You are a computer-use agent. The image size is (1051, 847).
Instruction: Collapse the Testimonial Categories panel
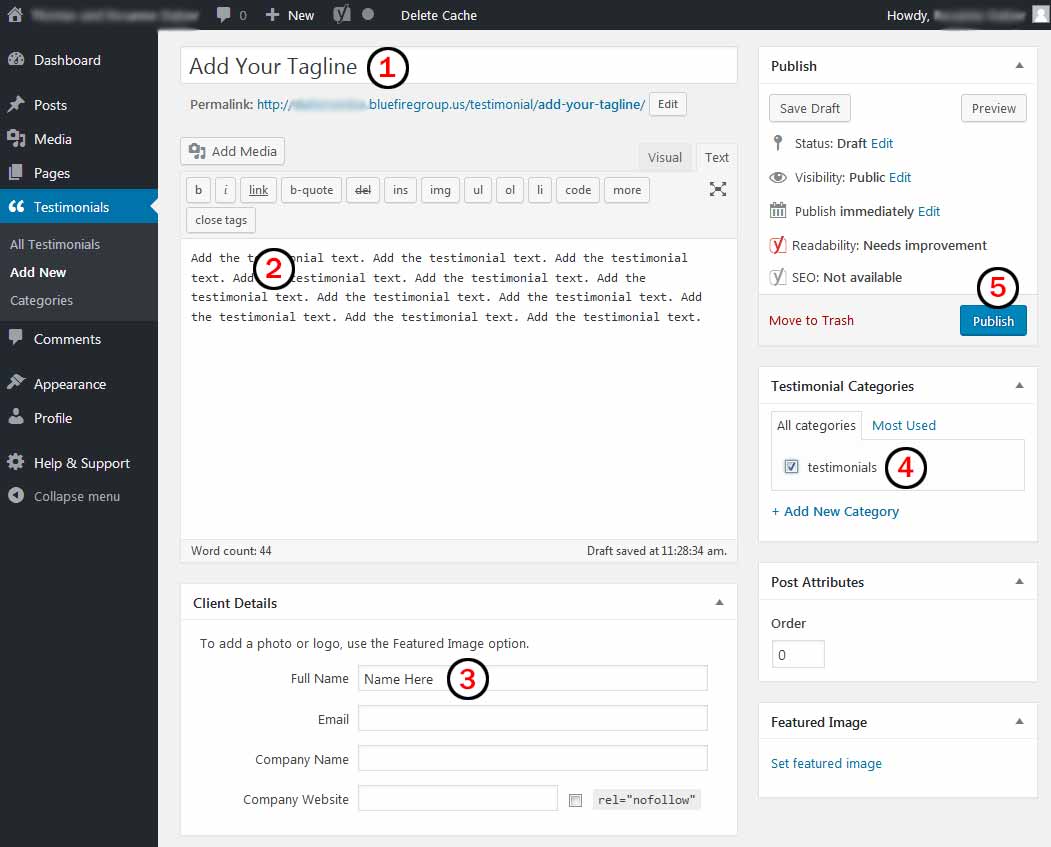click(x=1019, y=385)
